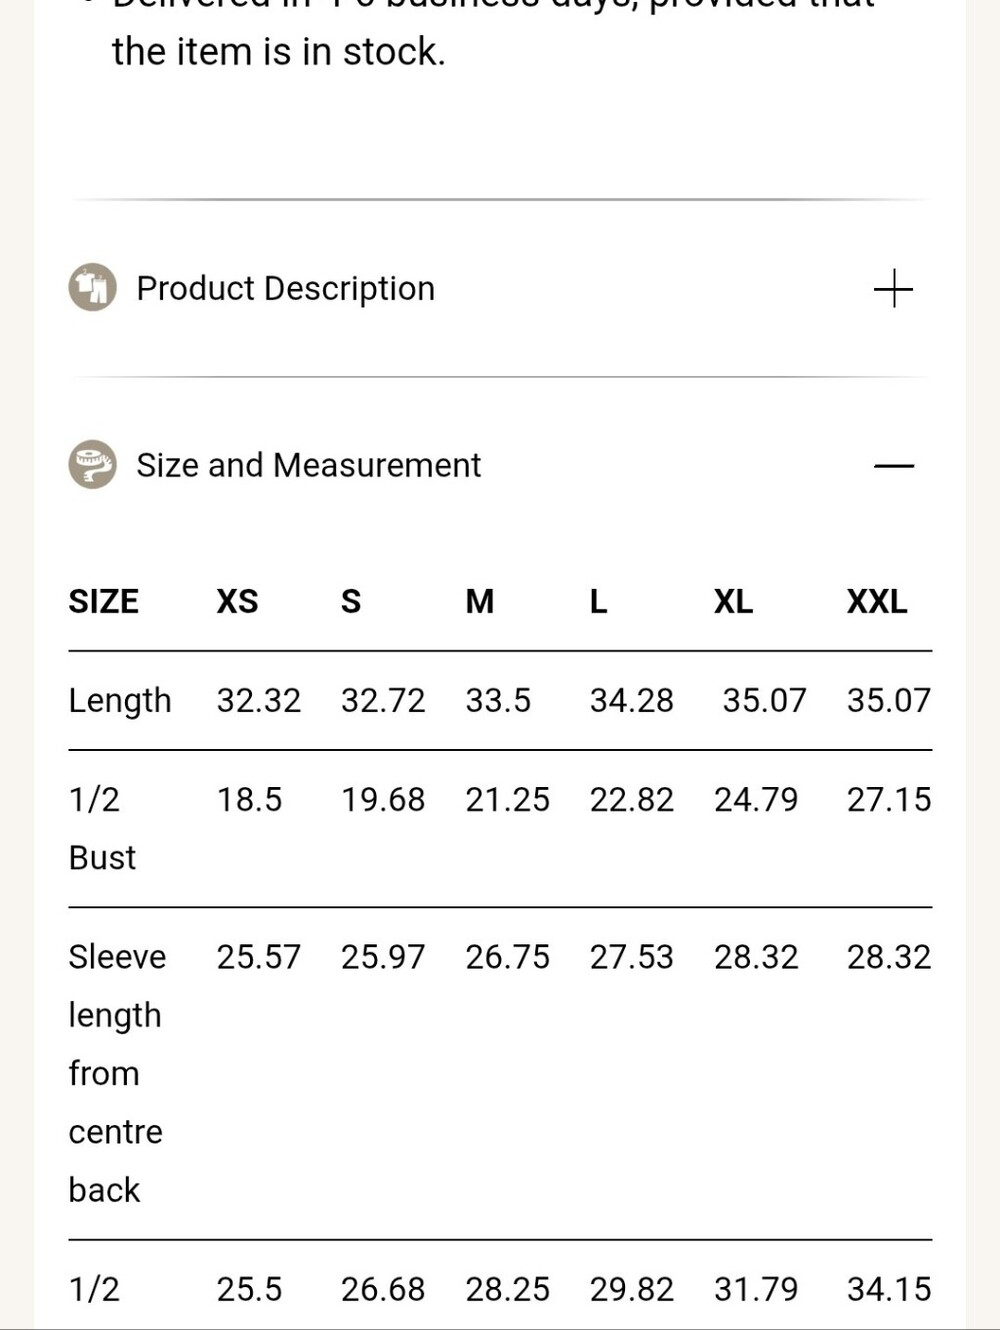
Task: Tap the Size and Measurement heading
Action: (309, 465)
